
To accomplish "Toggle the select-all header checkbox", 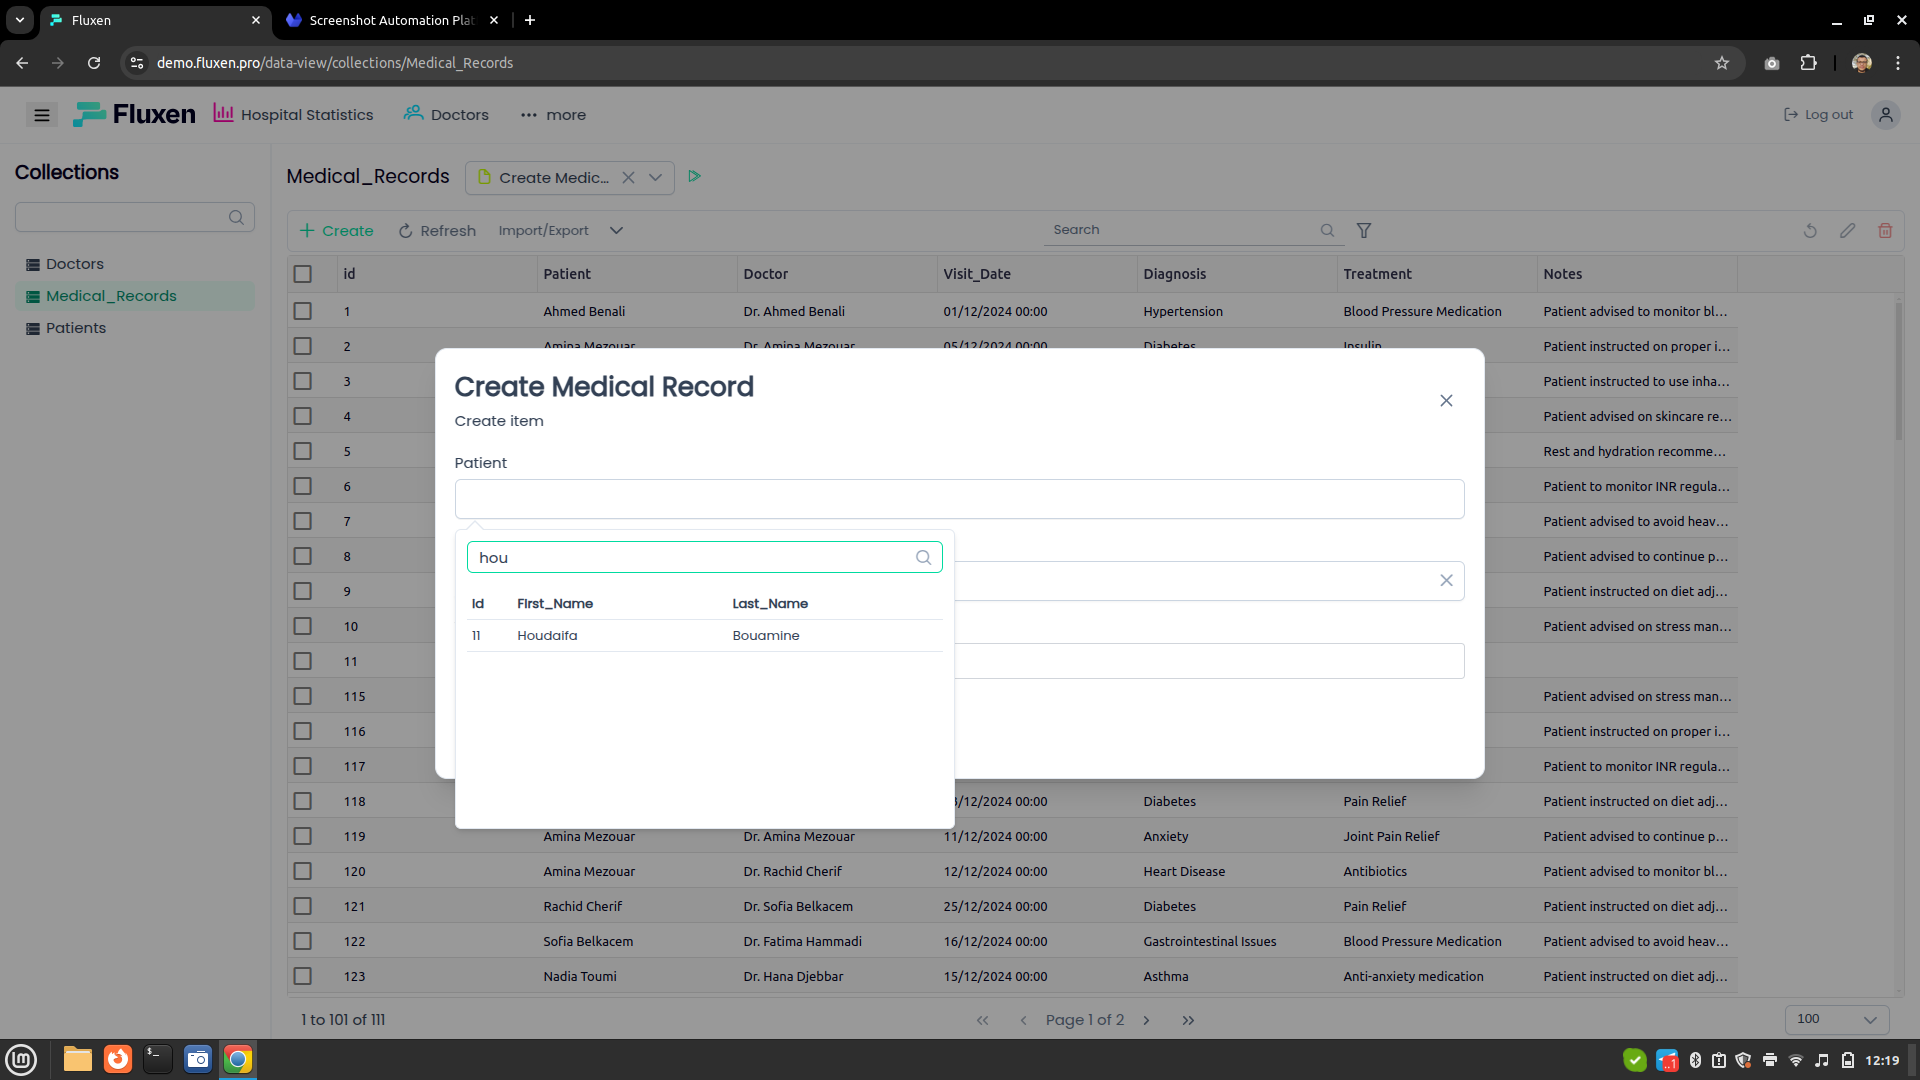I will (303, 274).
